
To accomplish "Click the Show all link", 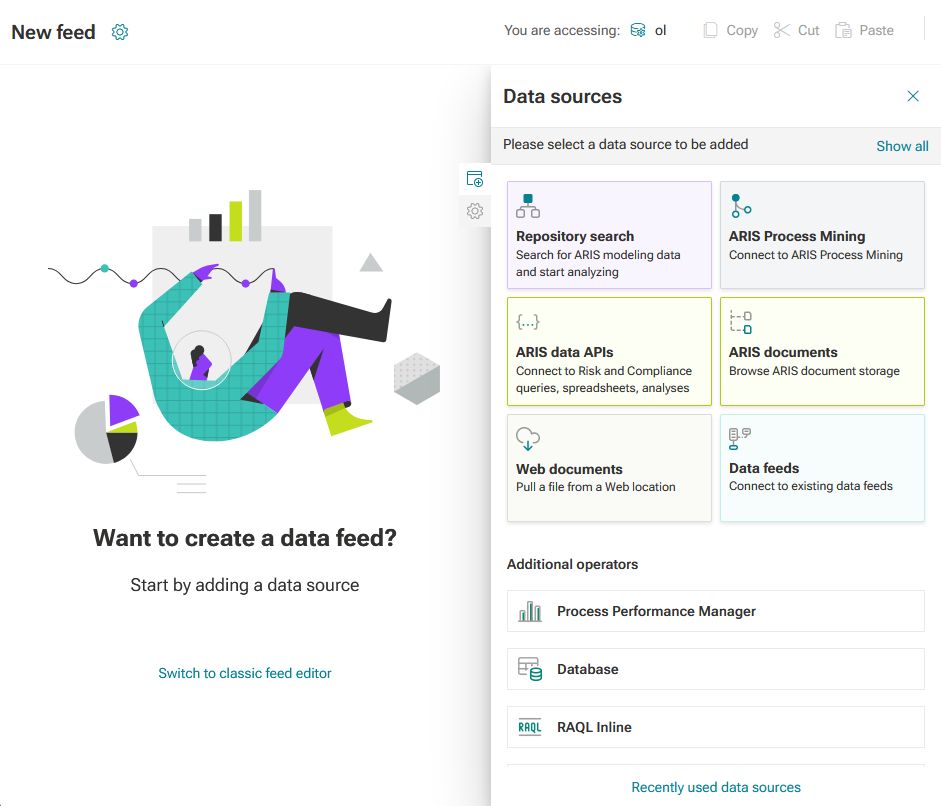I will point(902,146).
